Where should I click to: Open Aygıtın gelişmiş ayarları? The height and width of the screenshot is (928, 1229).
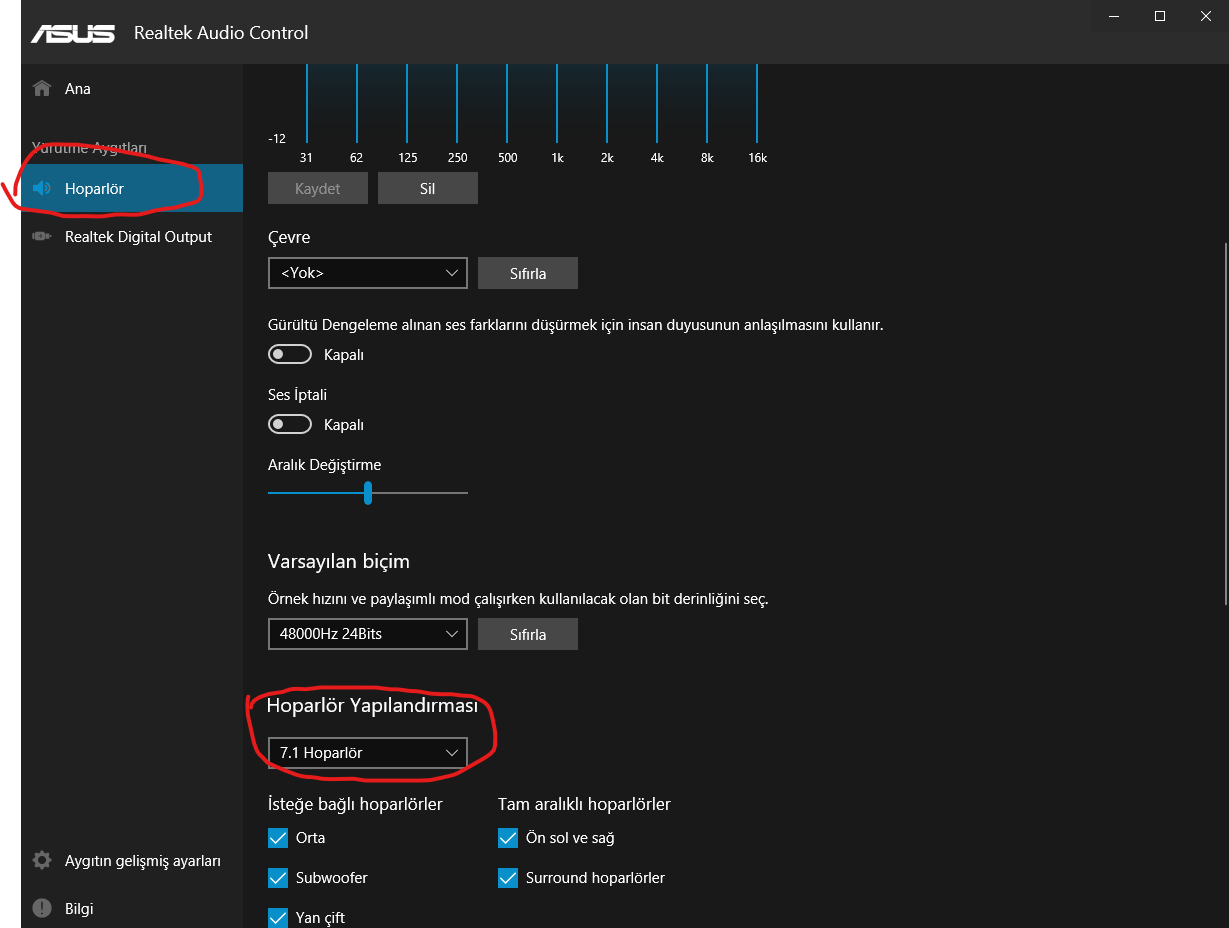click(x=132, y=861)
